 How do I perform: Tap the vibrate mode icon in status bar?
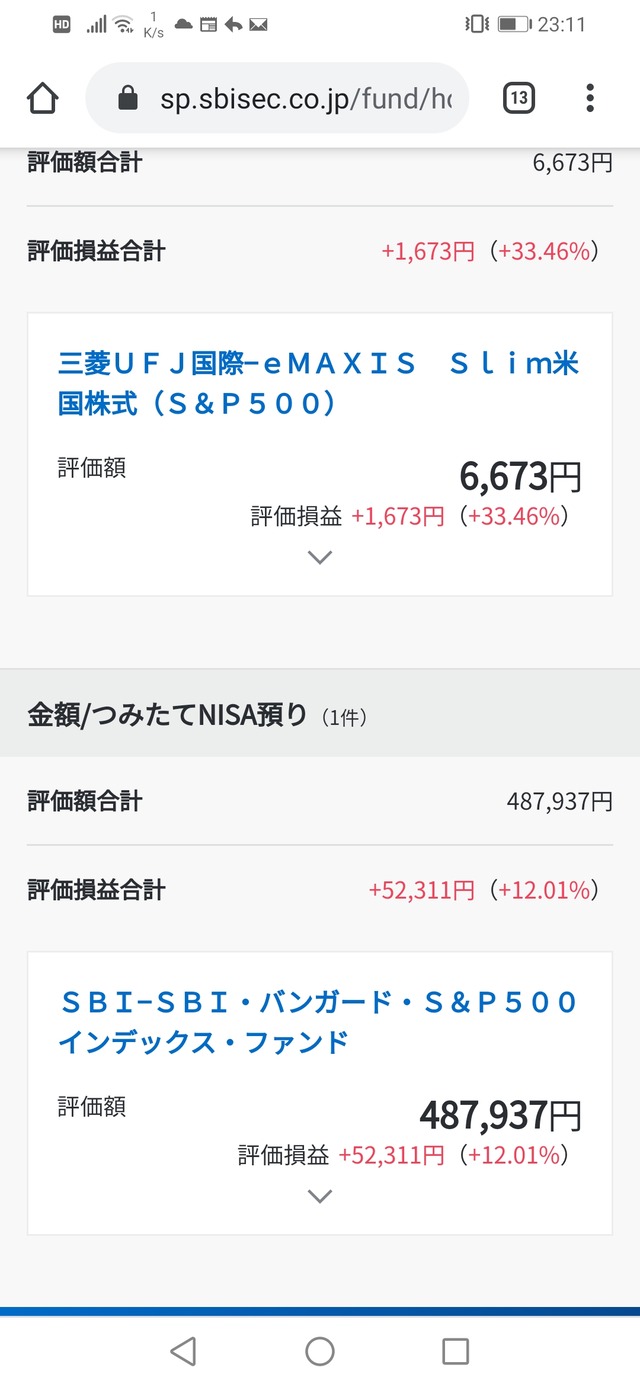478,24
